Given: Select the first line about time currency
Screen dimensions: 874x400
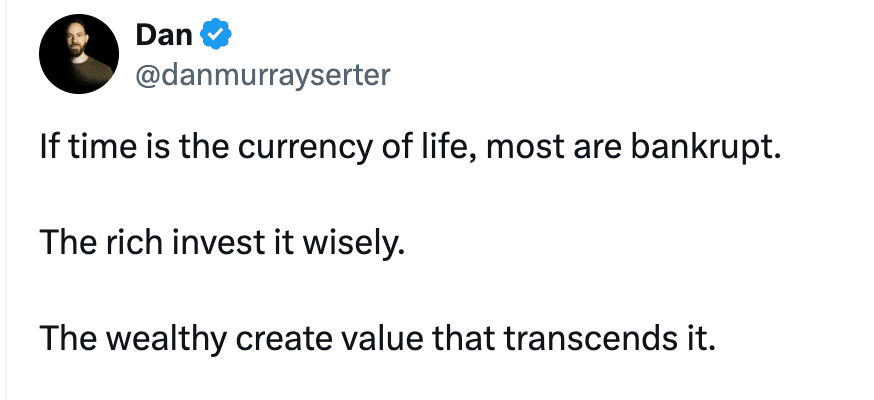Looking at the screenshot, I should click(410, 147).
